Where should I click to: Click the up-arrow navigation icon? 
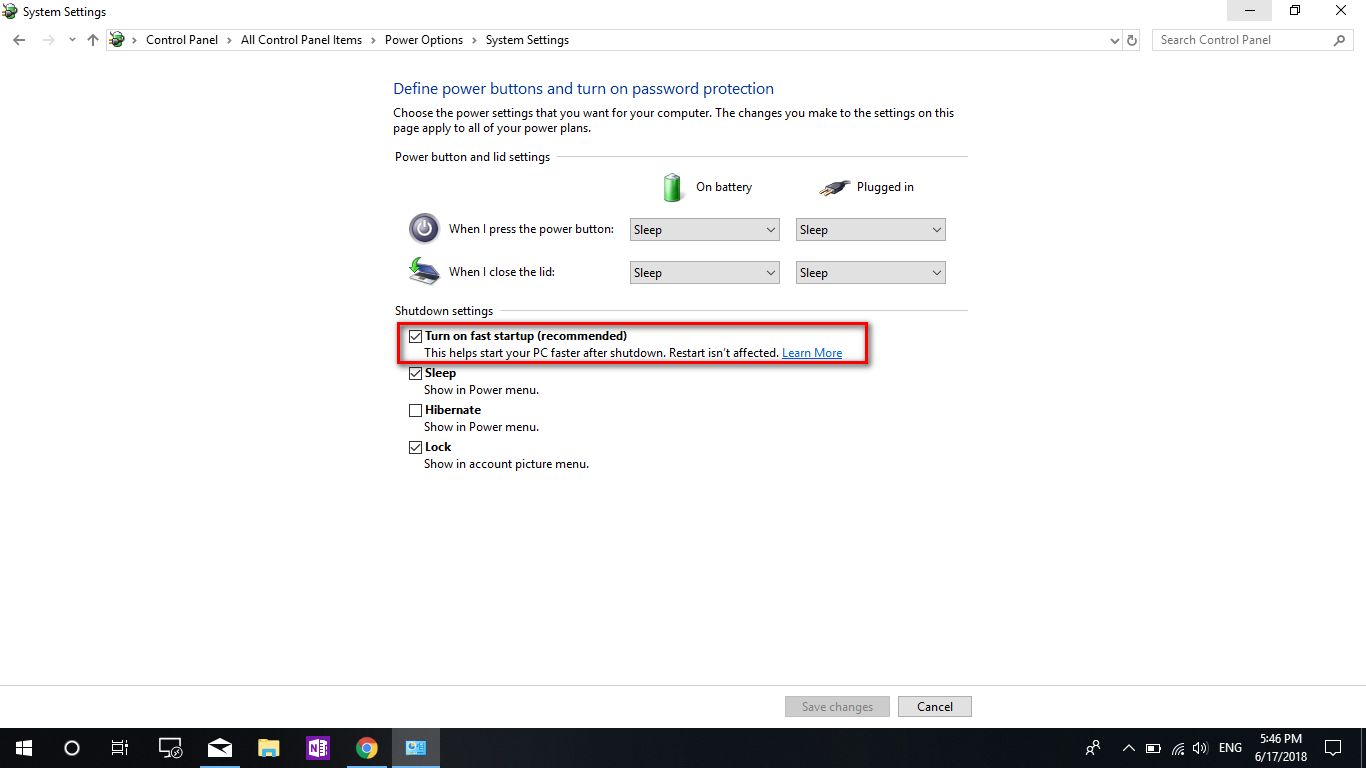(92, 40)
